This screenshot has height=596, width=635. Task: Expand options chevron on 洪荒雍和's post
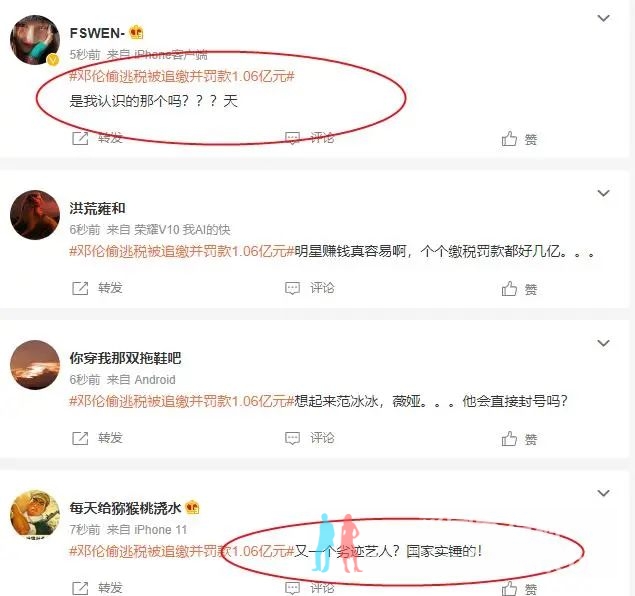[x=603, y=193]
